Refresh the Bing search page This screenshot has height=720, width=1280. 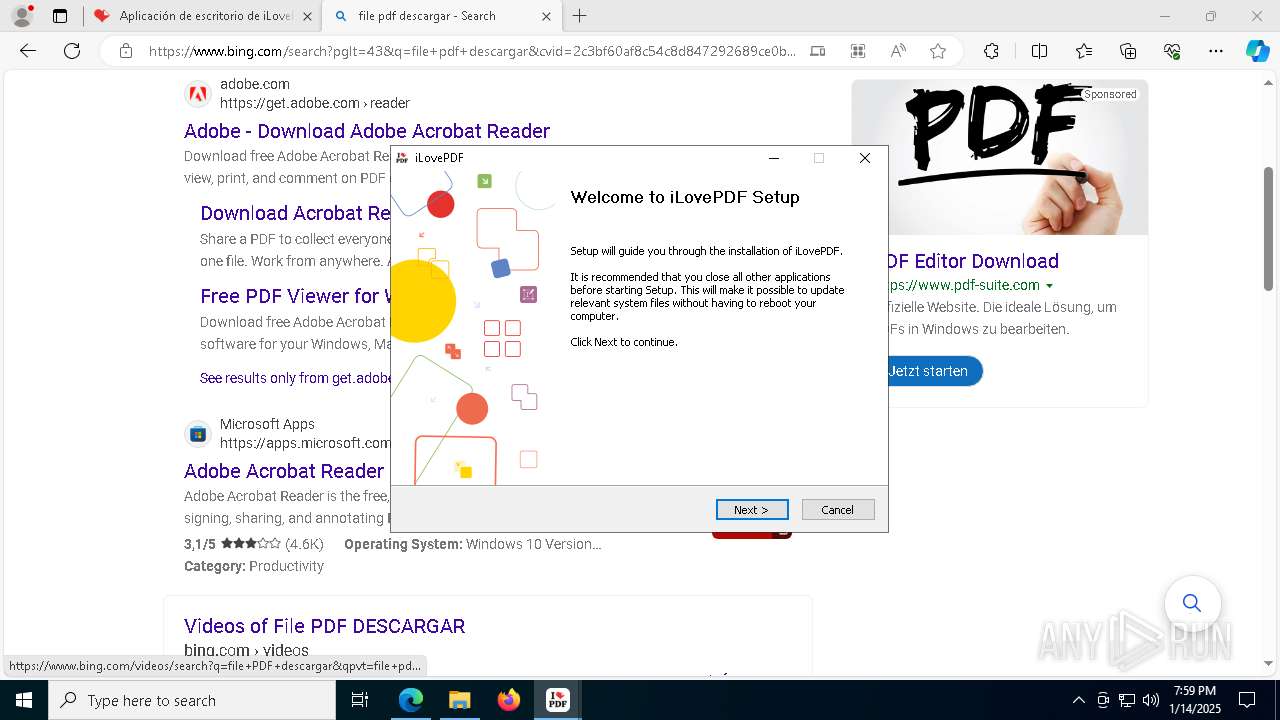pyautogui.click(x=72, y=51)
